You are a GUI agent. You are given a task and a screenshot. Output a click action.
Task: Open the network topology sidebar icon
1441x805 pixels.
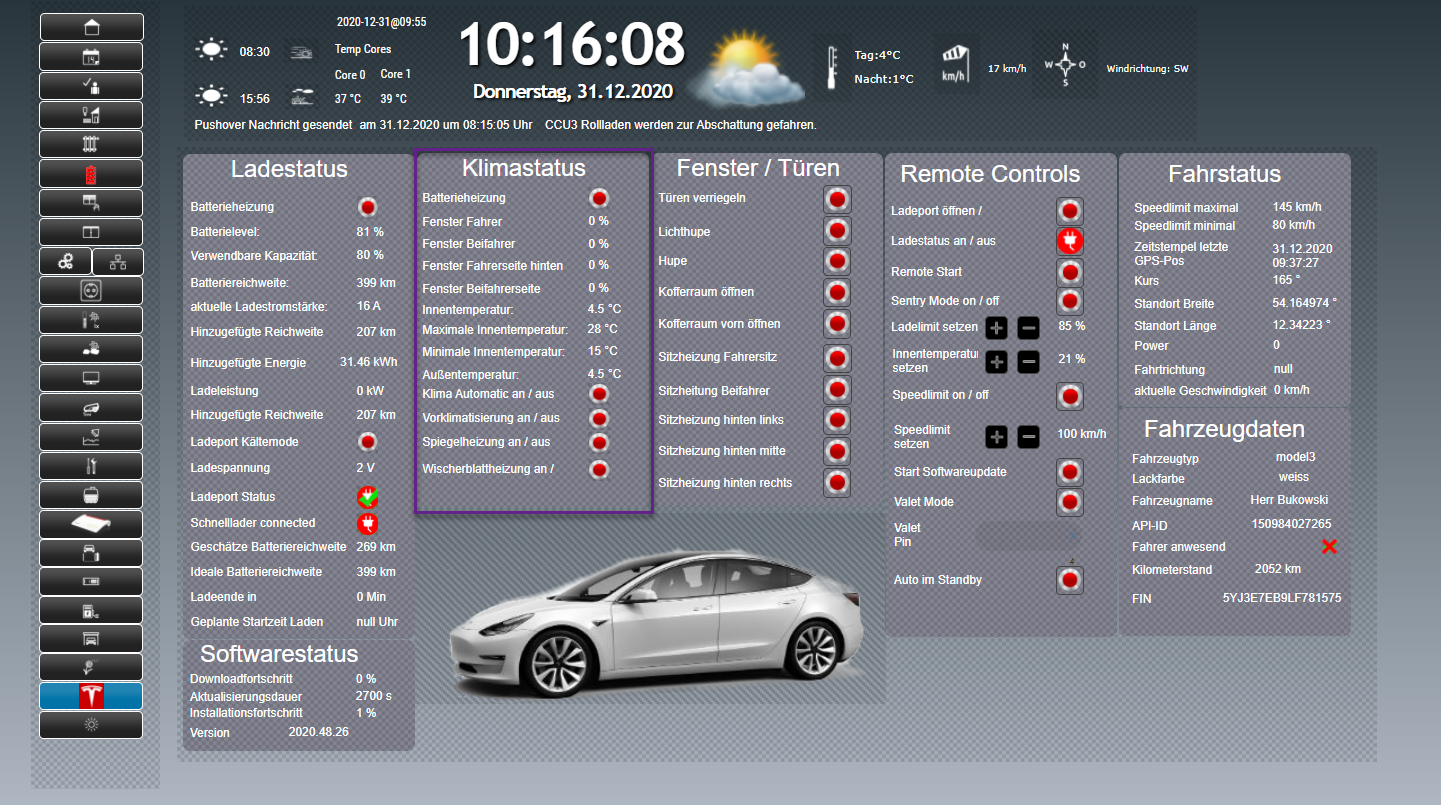(x=118, y=262)
